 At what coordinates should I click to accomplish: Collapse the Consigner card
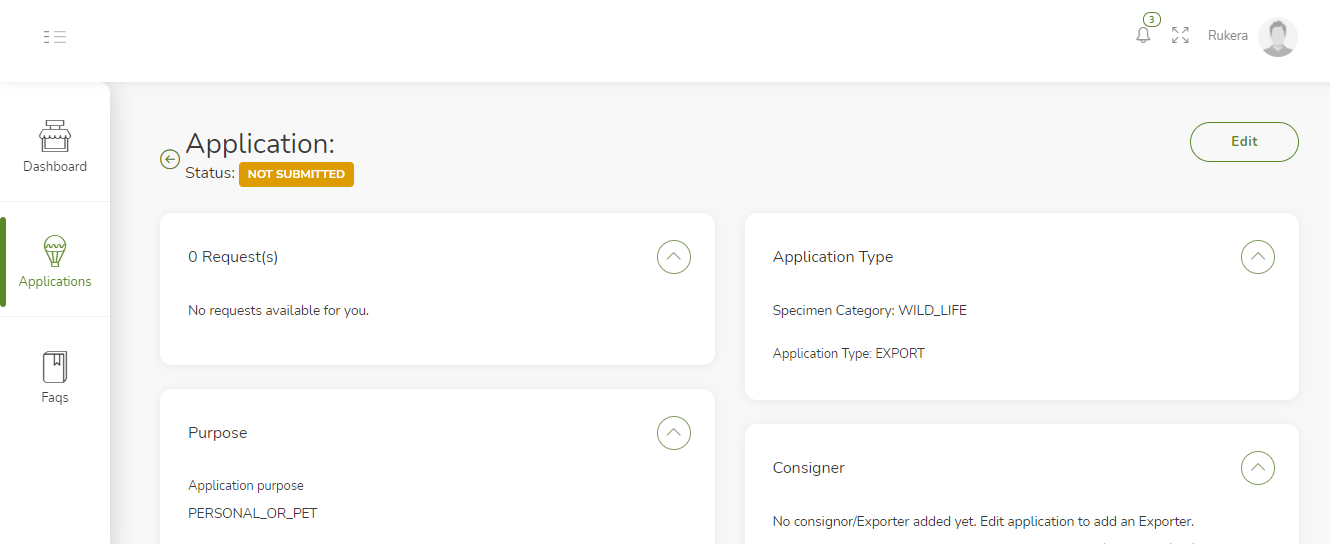click(1257, 468)
